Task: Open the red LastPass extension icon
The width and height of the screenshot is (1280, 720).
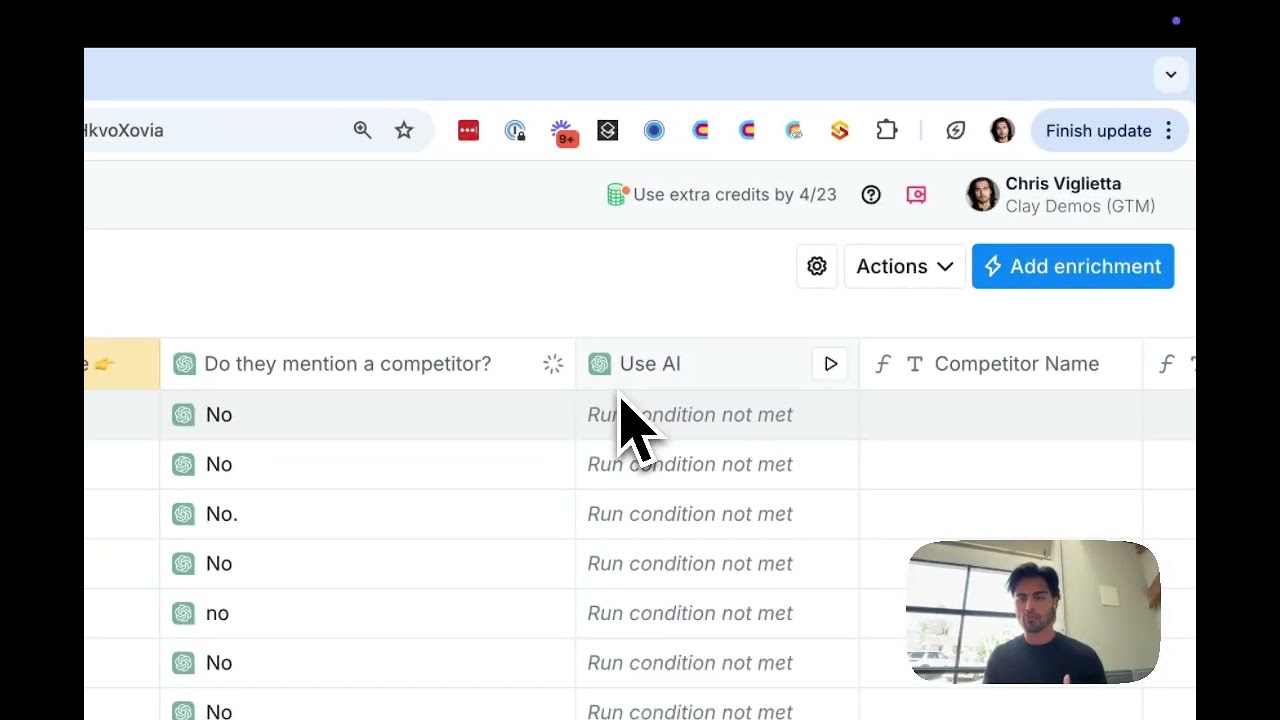Action: [x=468, y=130]
